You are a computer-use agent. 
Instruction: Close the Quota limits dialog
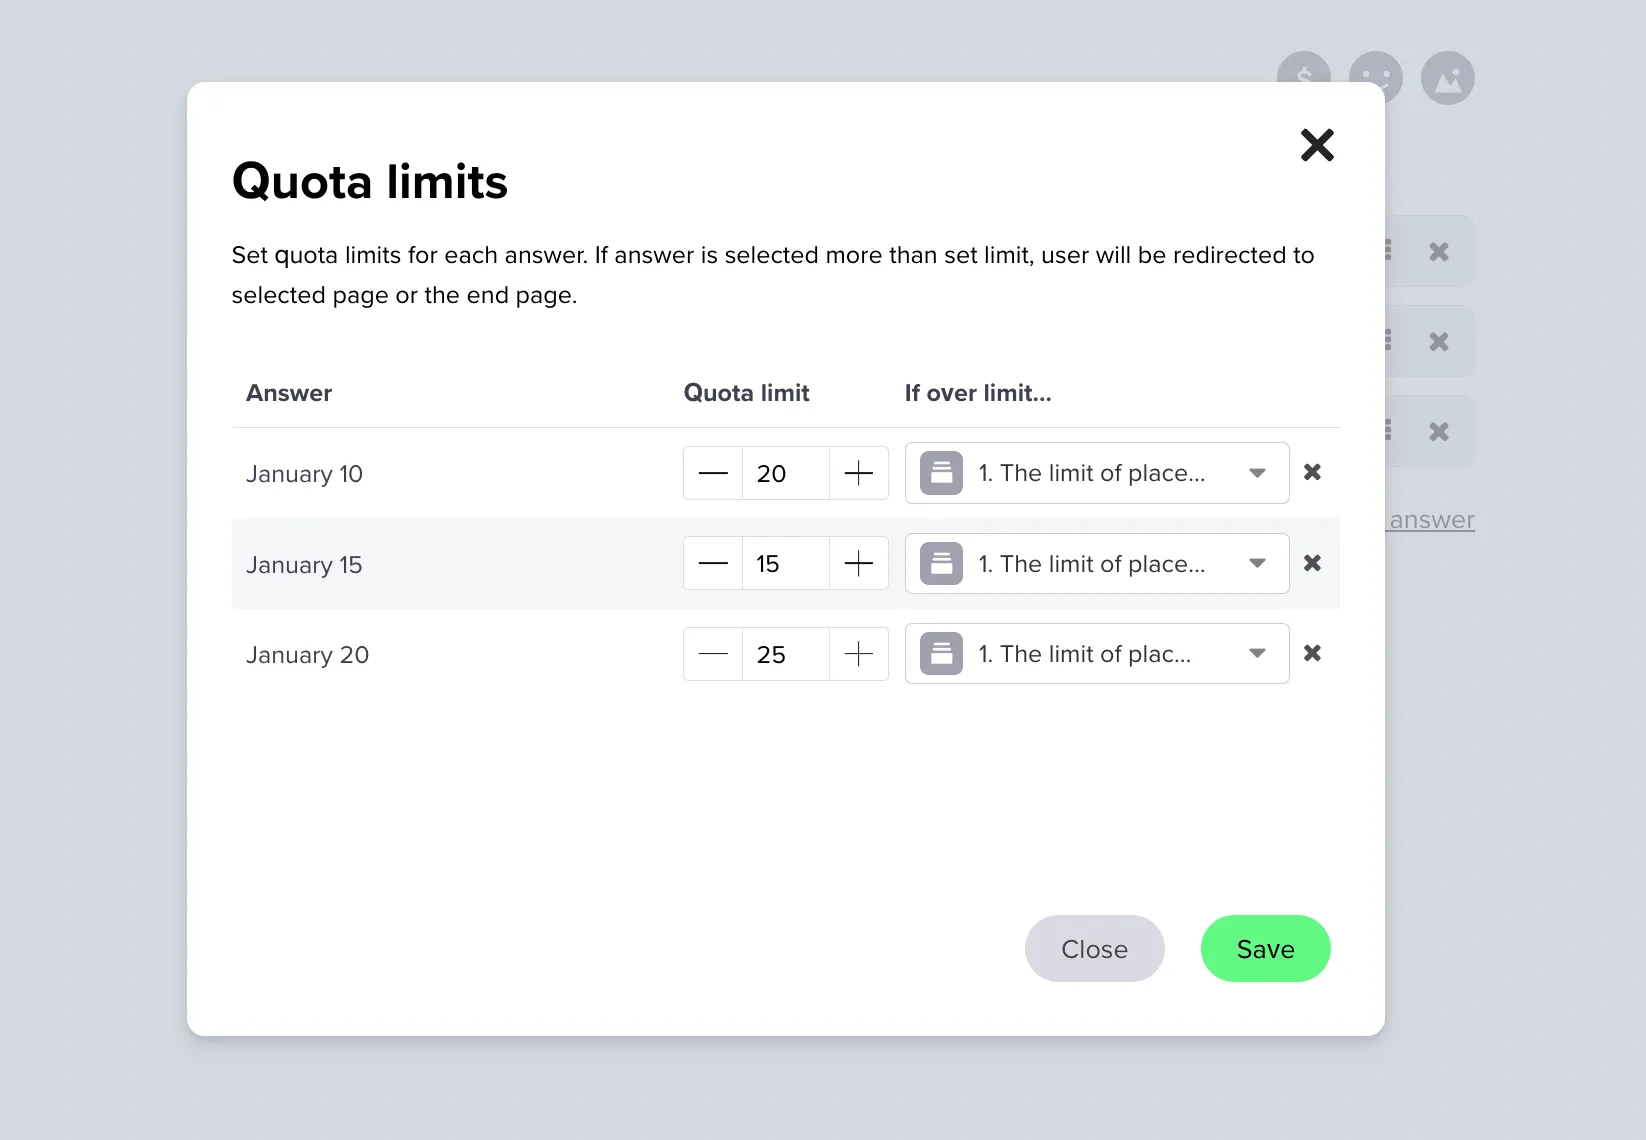[1318, 145]
